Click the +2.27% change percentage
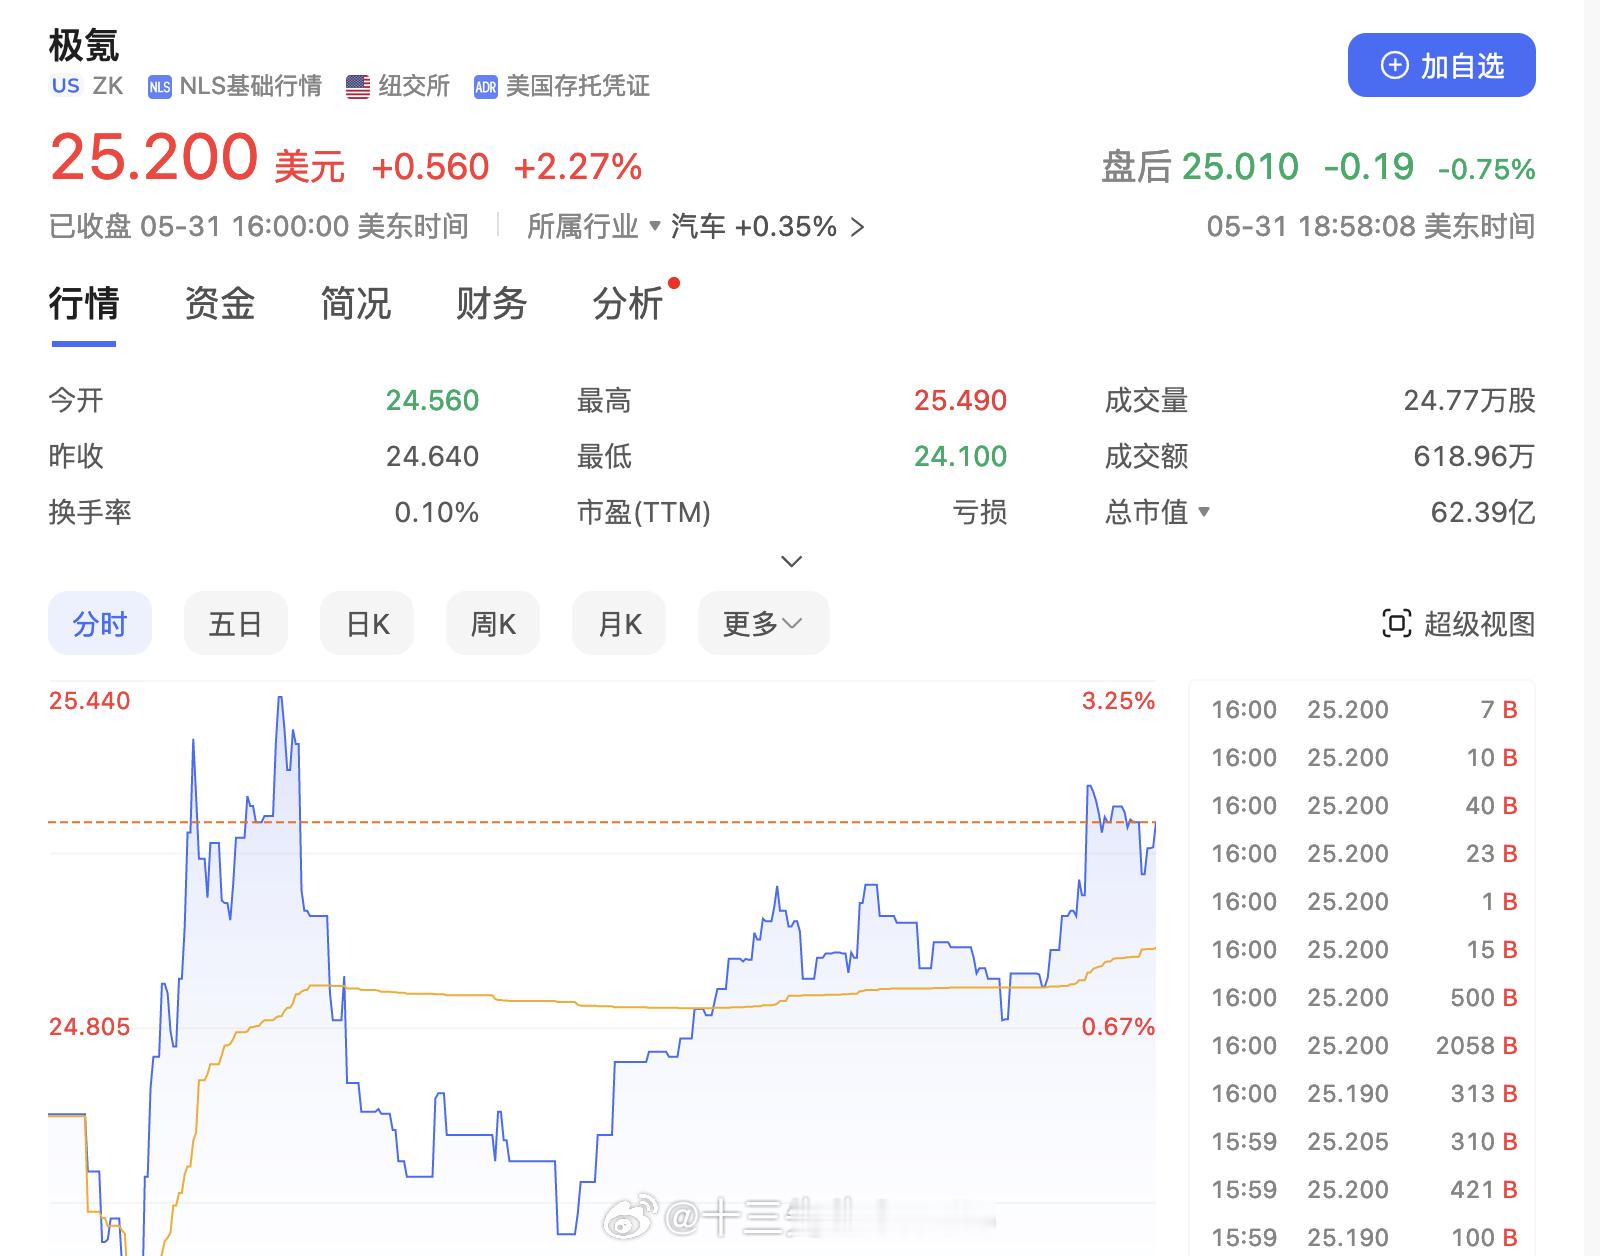The width and height of the screenshot is (1600, 1256). click(578, 167)
